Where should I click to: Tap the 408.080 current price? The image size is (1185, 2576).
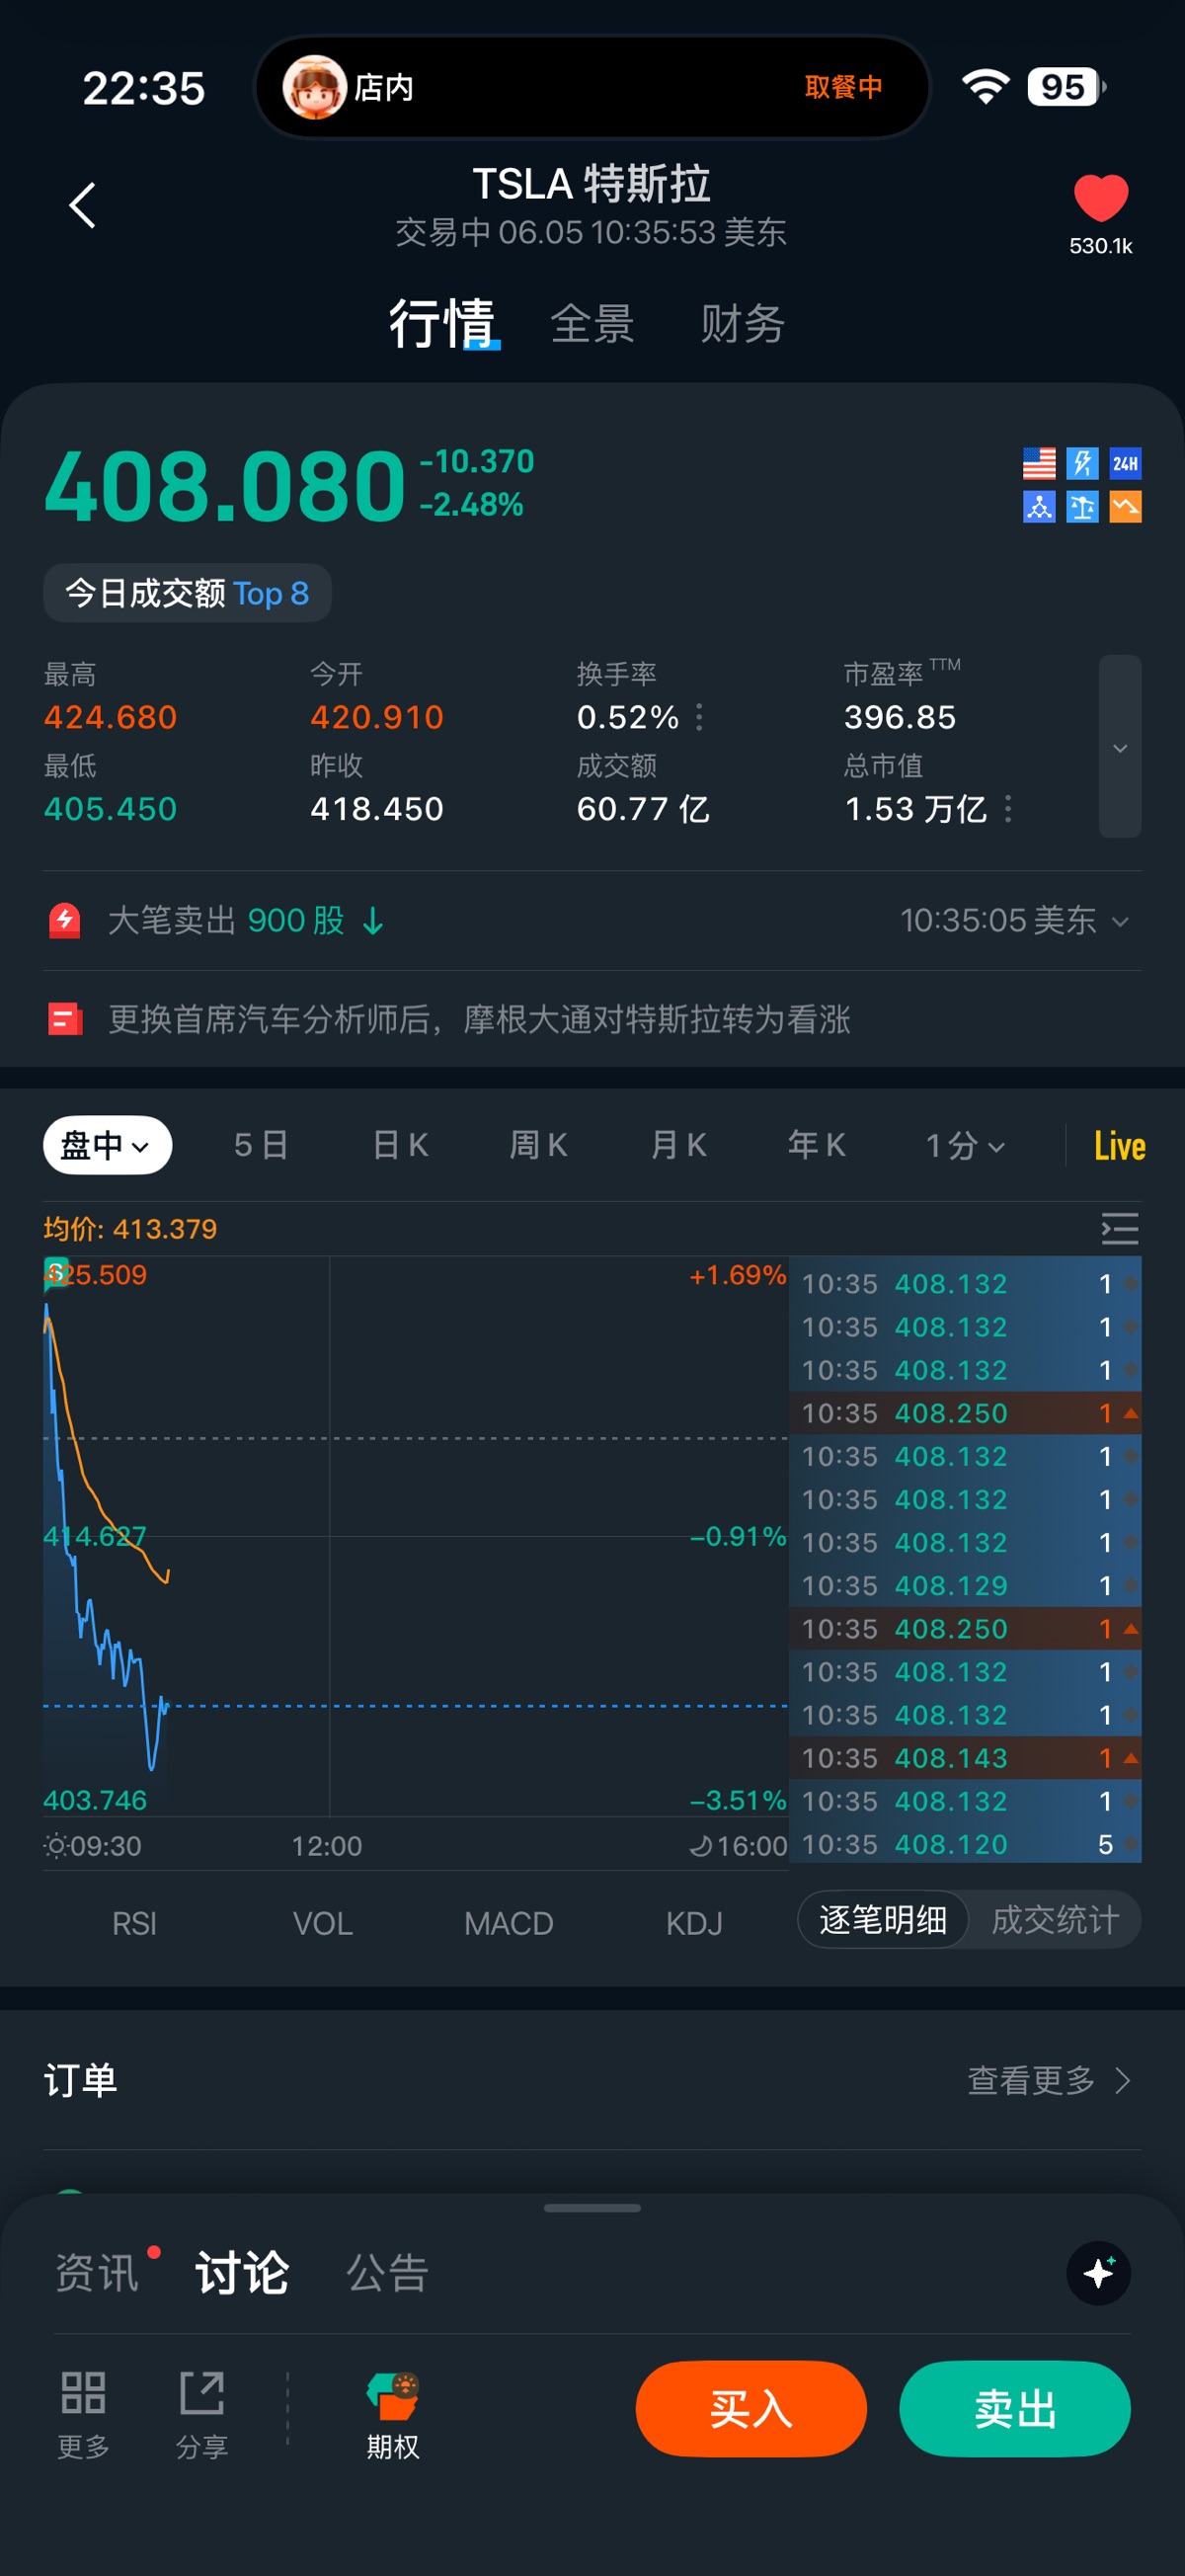(x=225, y=486)
